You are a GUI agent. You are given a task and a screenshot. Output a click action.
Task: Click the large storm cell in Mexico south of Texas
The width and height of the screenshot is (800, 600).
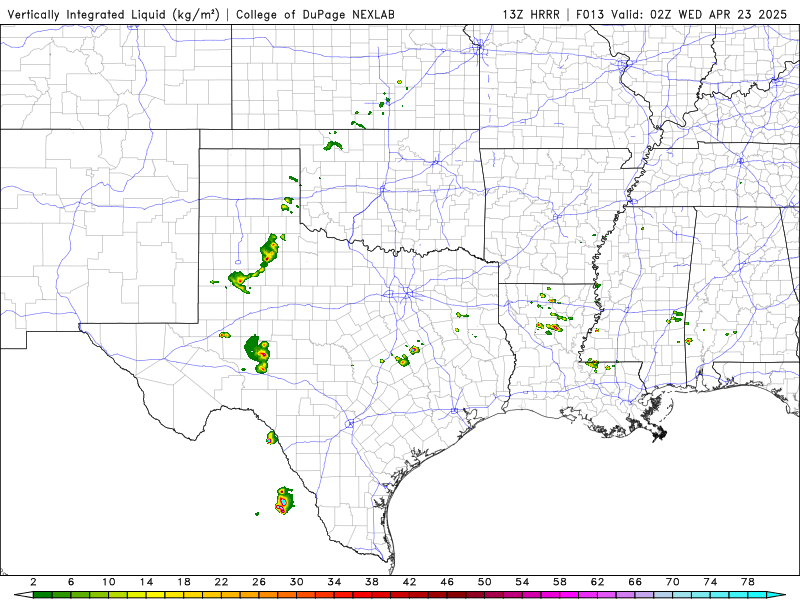coord(284,501)
